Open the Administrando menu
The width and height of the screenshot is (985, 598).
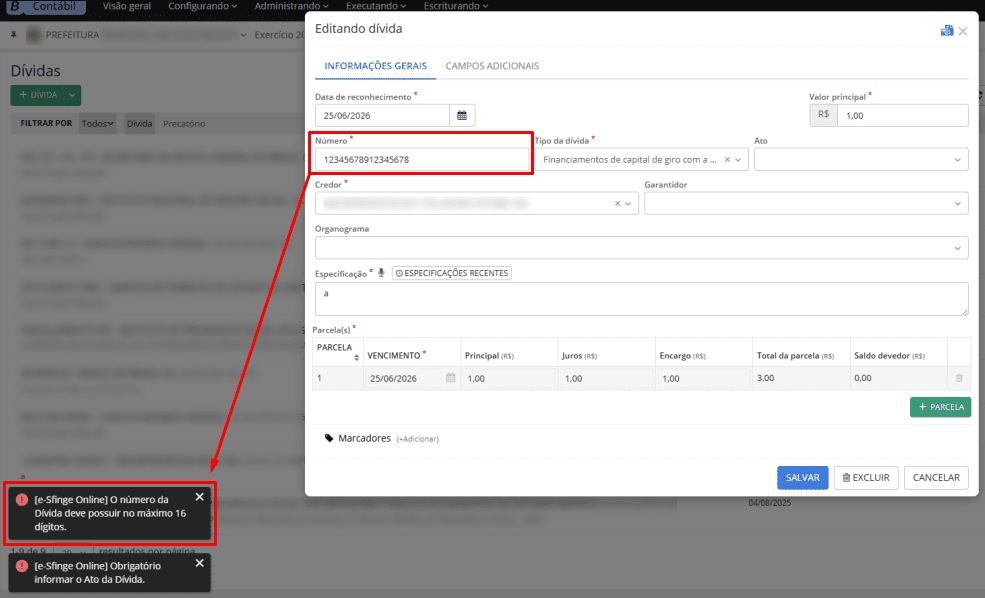[291, 6]
